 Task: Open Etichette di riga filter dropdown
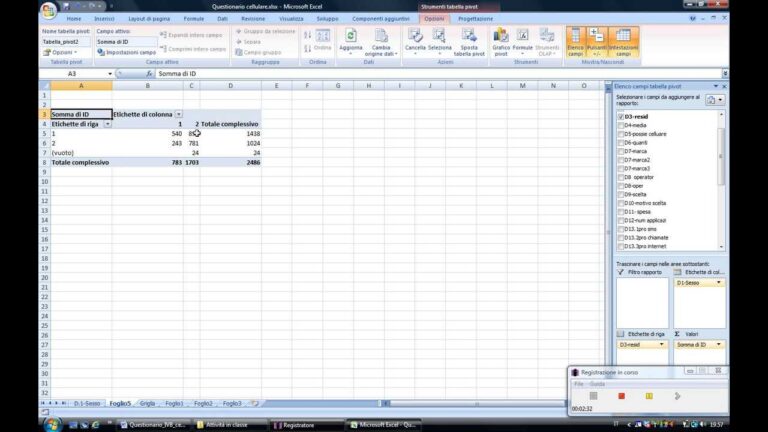107,124
